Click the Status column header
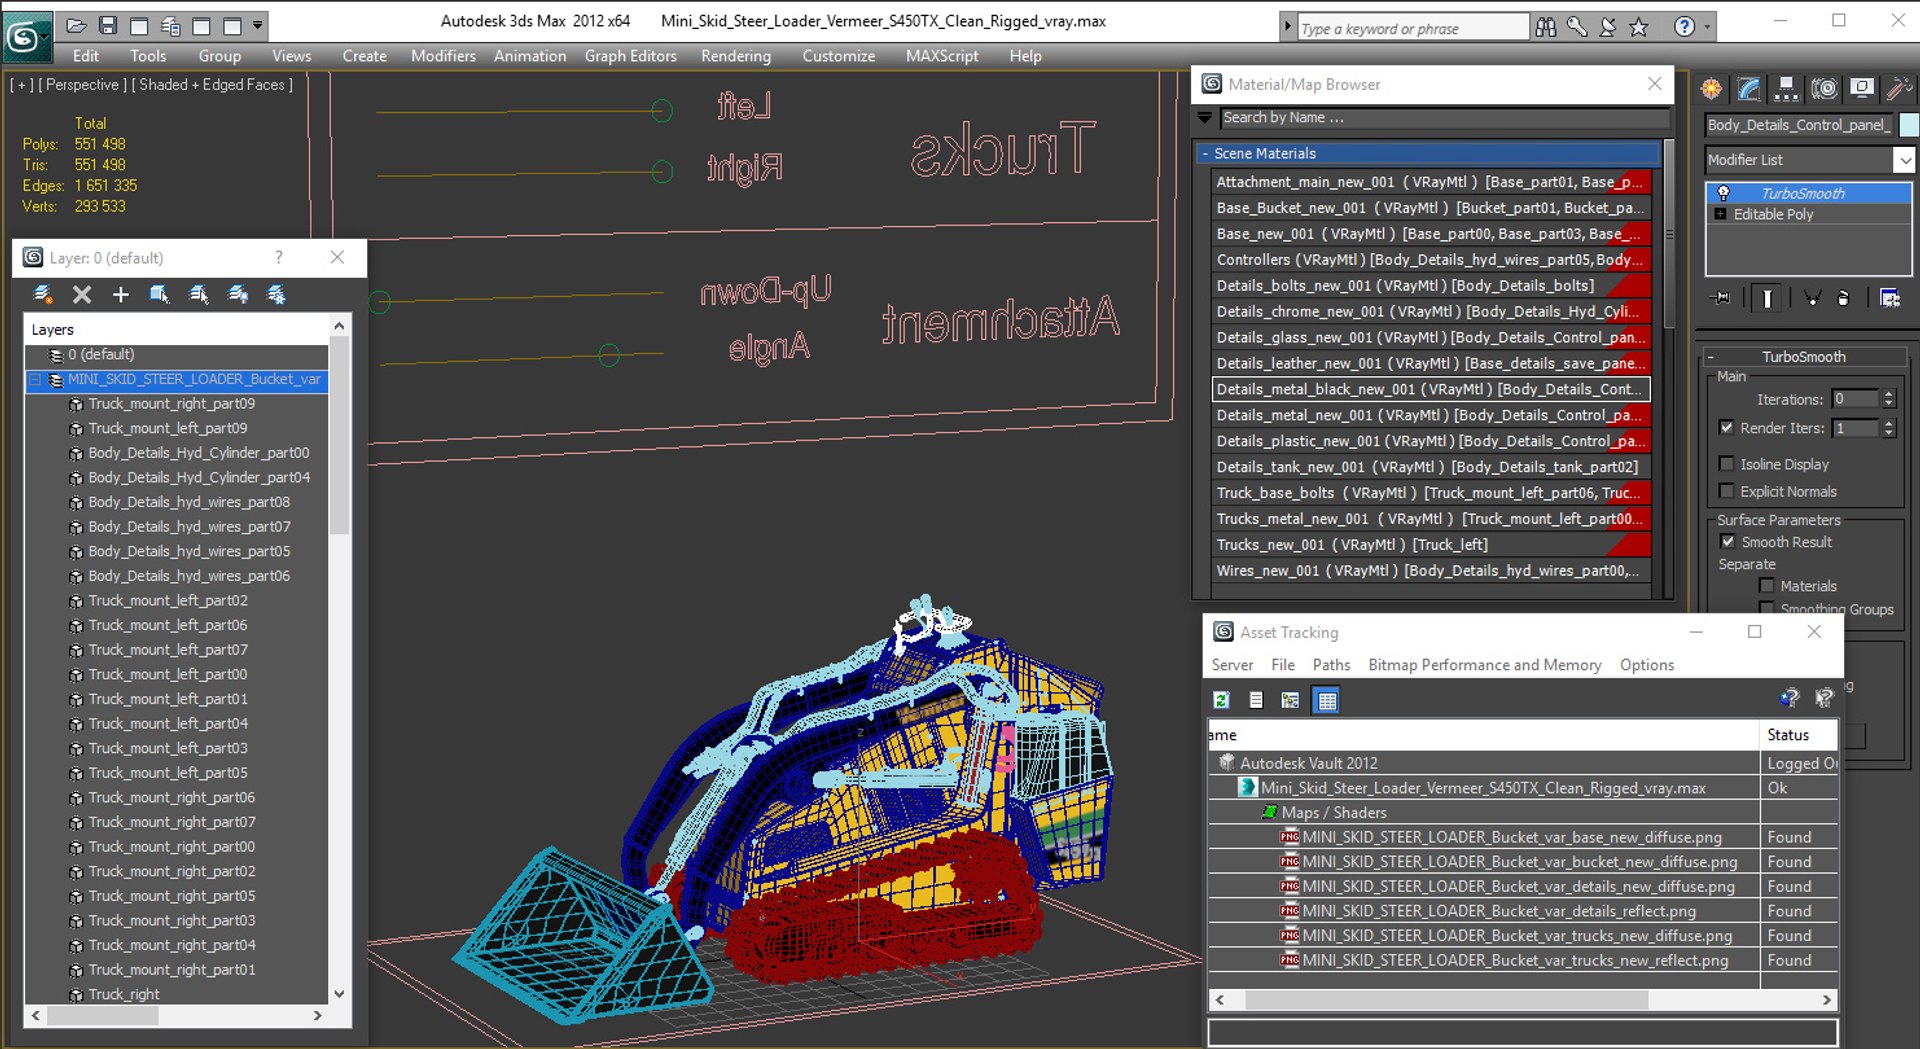This screenshot has height=1049, width=1920. click(x=1798, y=735)
